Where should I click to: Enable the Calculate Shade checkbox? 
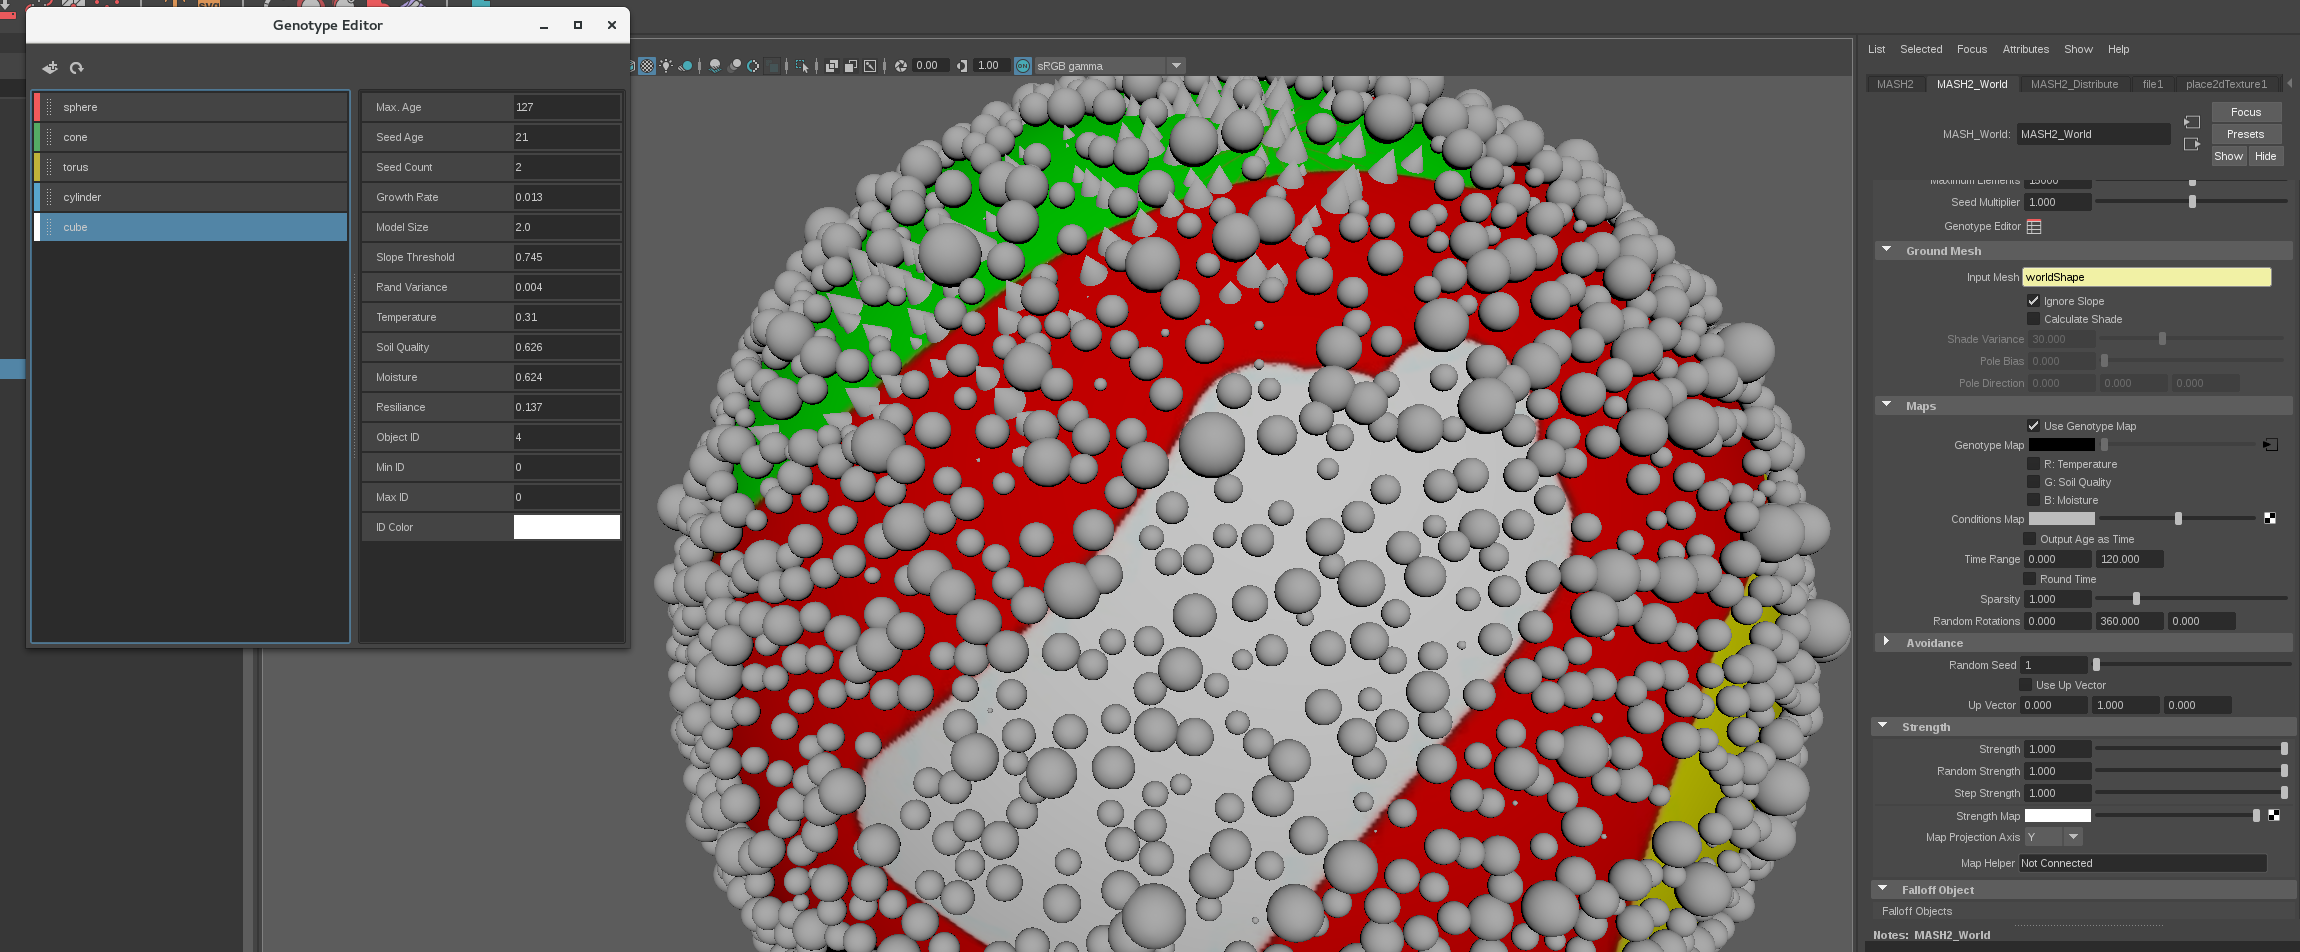[2033, 318]
